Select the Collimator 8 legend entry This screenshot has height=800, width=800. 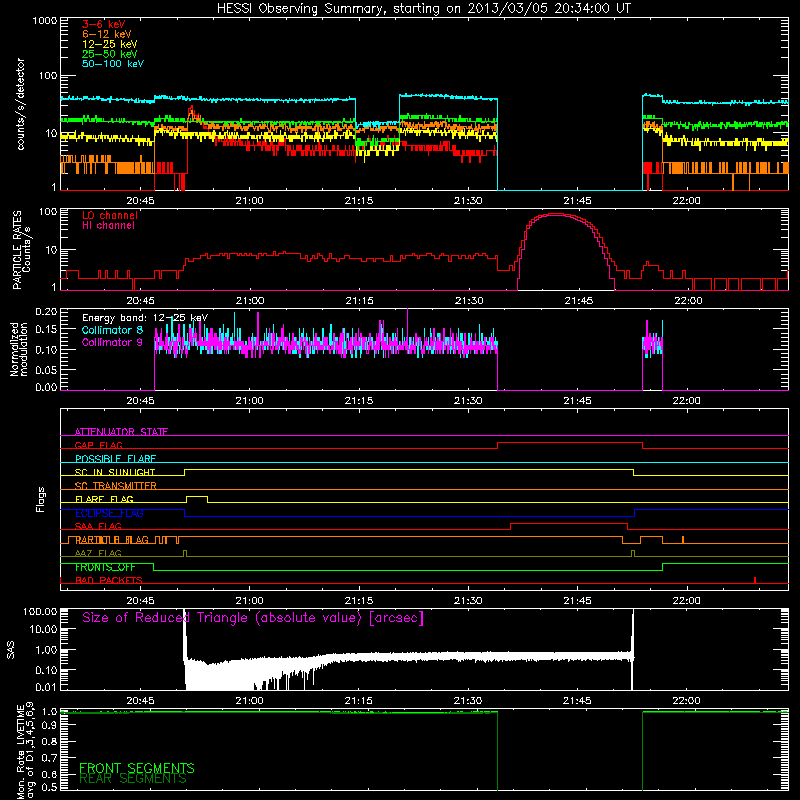click(112, 330)
